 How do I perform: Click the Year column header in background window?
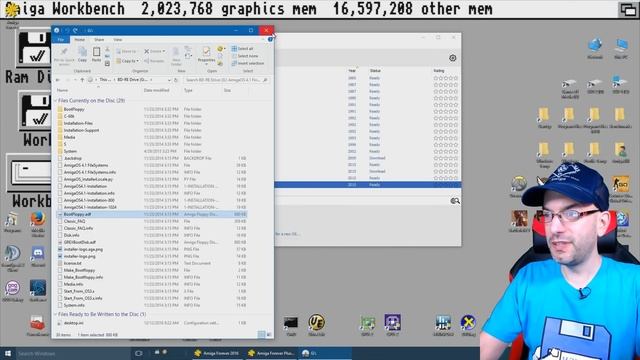tap(352, 71)
